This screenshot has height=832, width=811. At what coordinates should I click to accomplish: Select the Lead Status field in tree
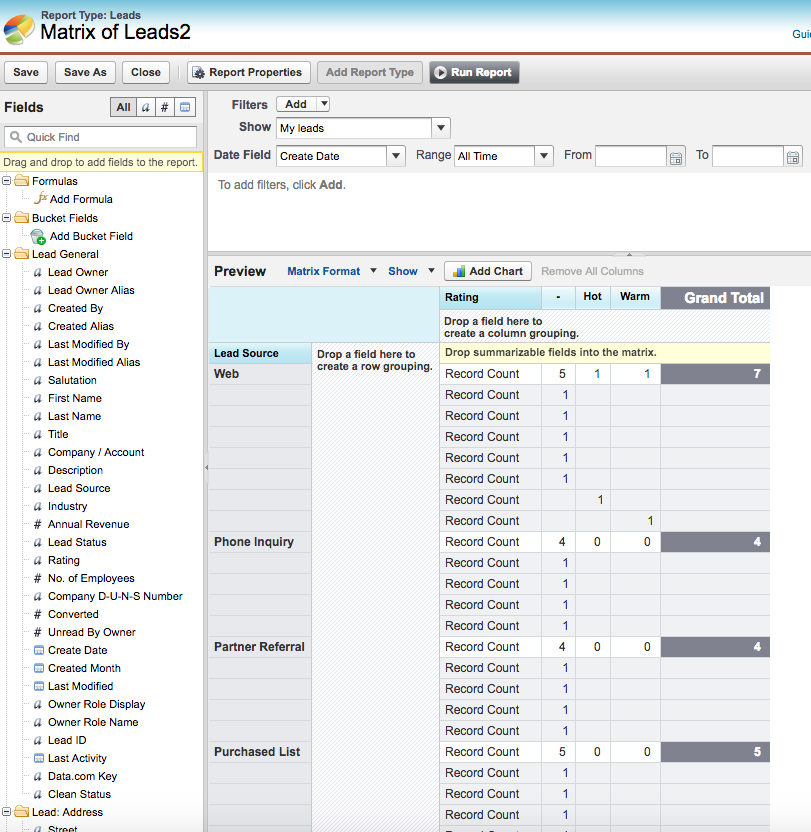tap(77, 542)
